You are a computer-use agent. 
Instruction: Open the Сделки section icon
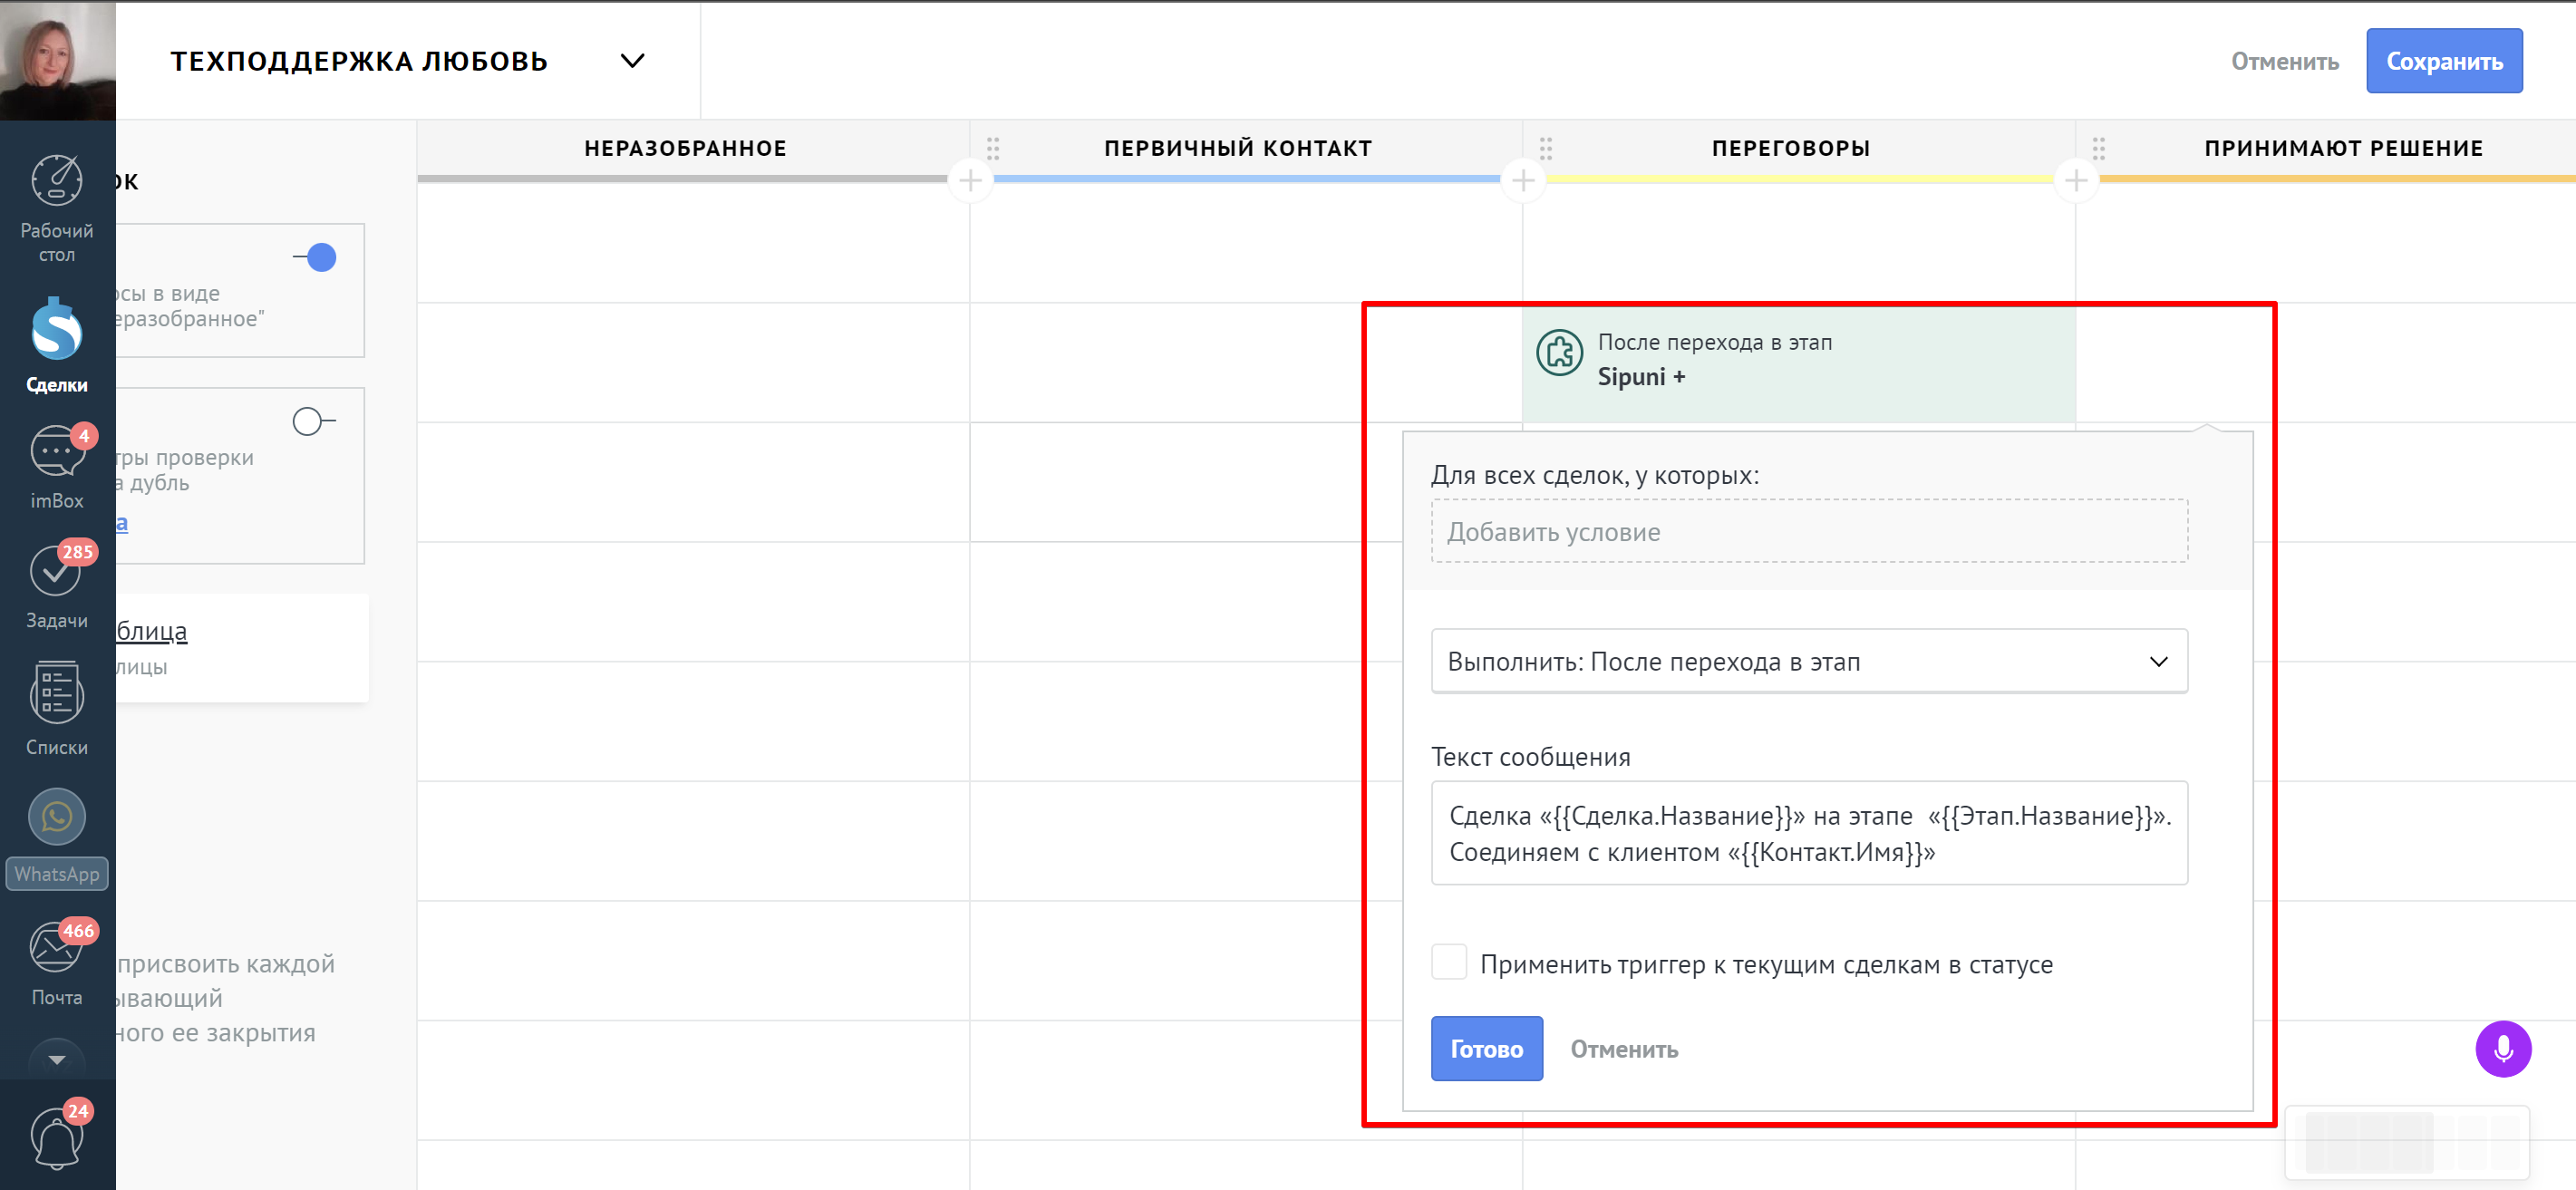pyautogui.click(x=57, y=329)
